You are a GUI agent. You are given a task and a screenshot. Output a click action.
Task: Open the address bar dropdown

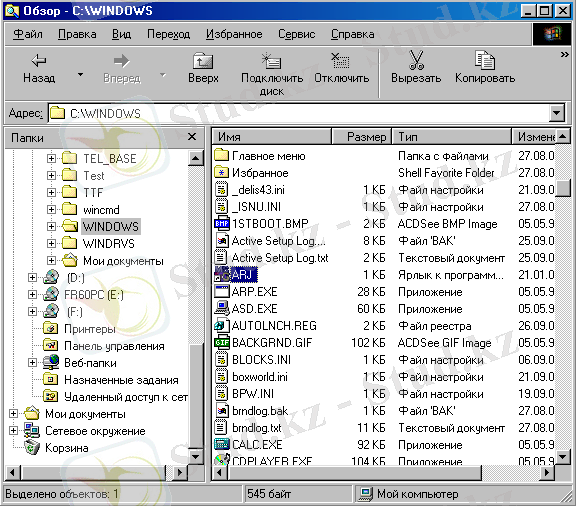pyautogui.click(x=557, y=113)
